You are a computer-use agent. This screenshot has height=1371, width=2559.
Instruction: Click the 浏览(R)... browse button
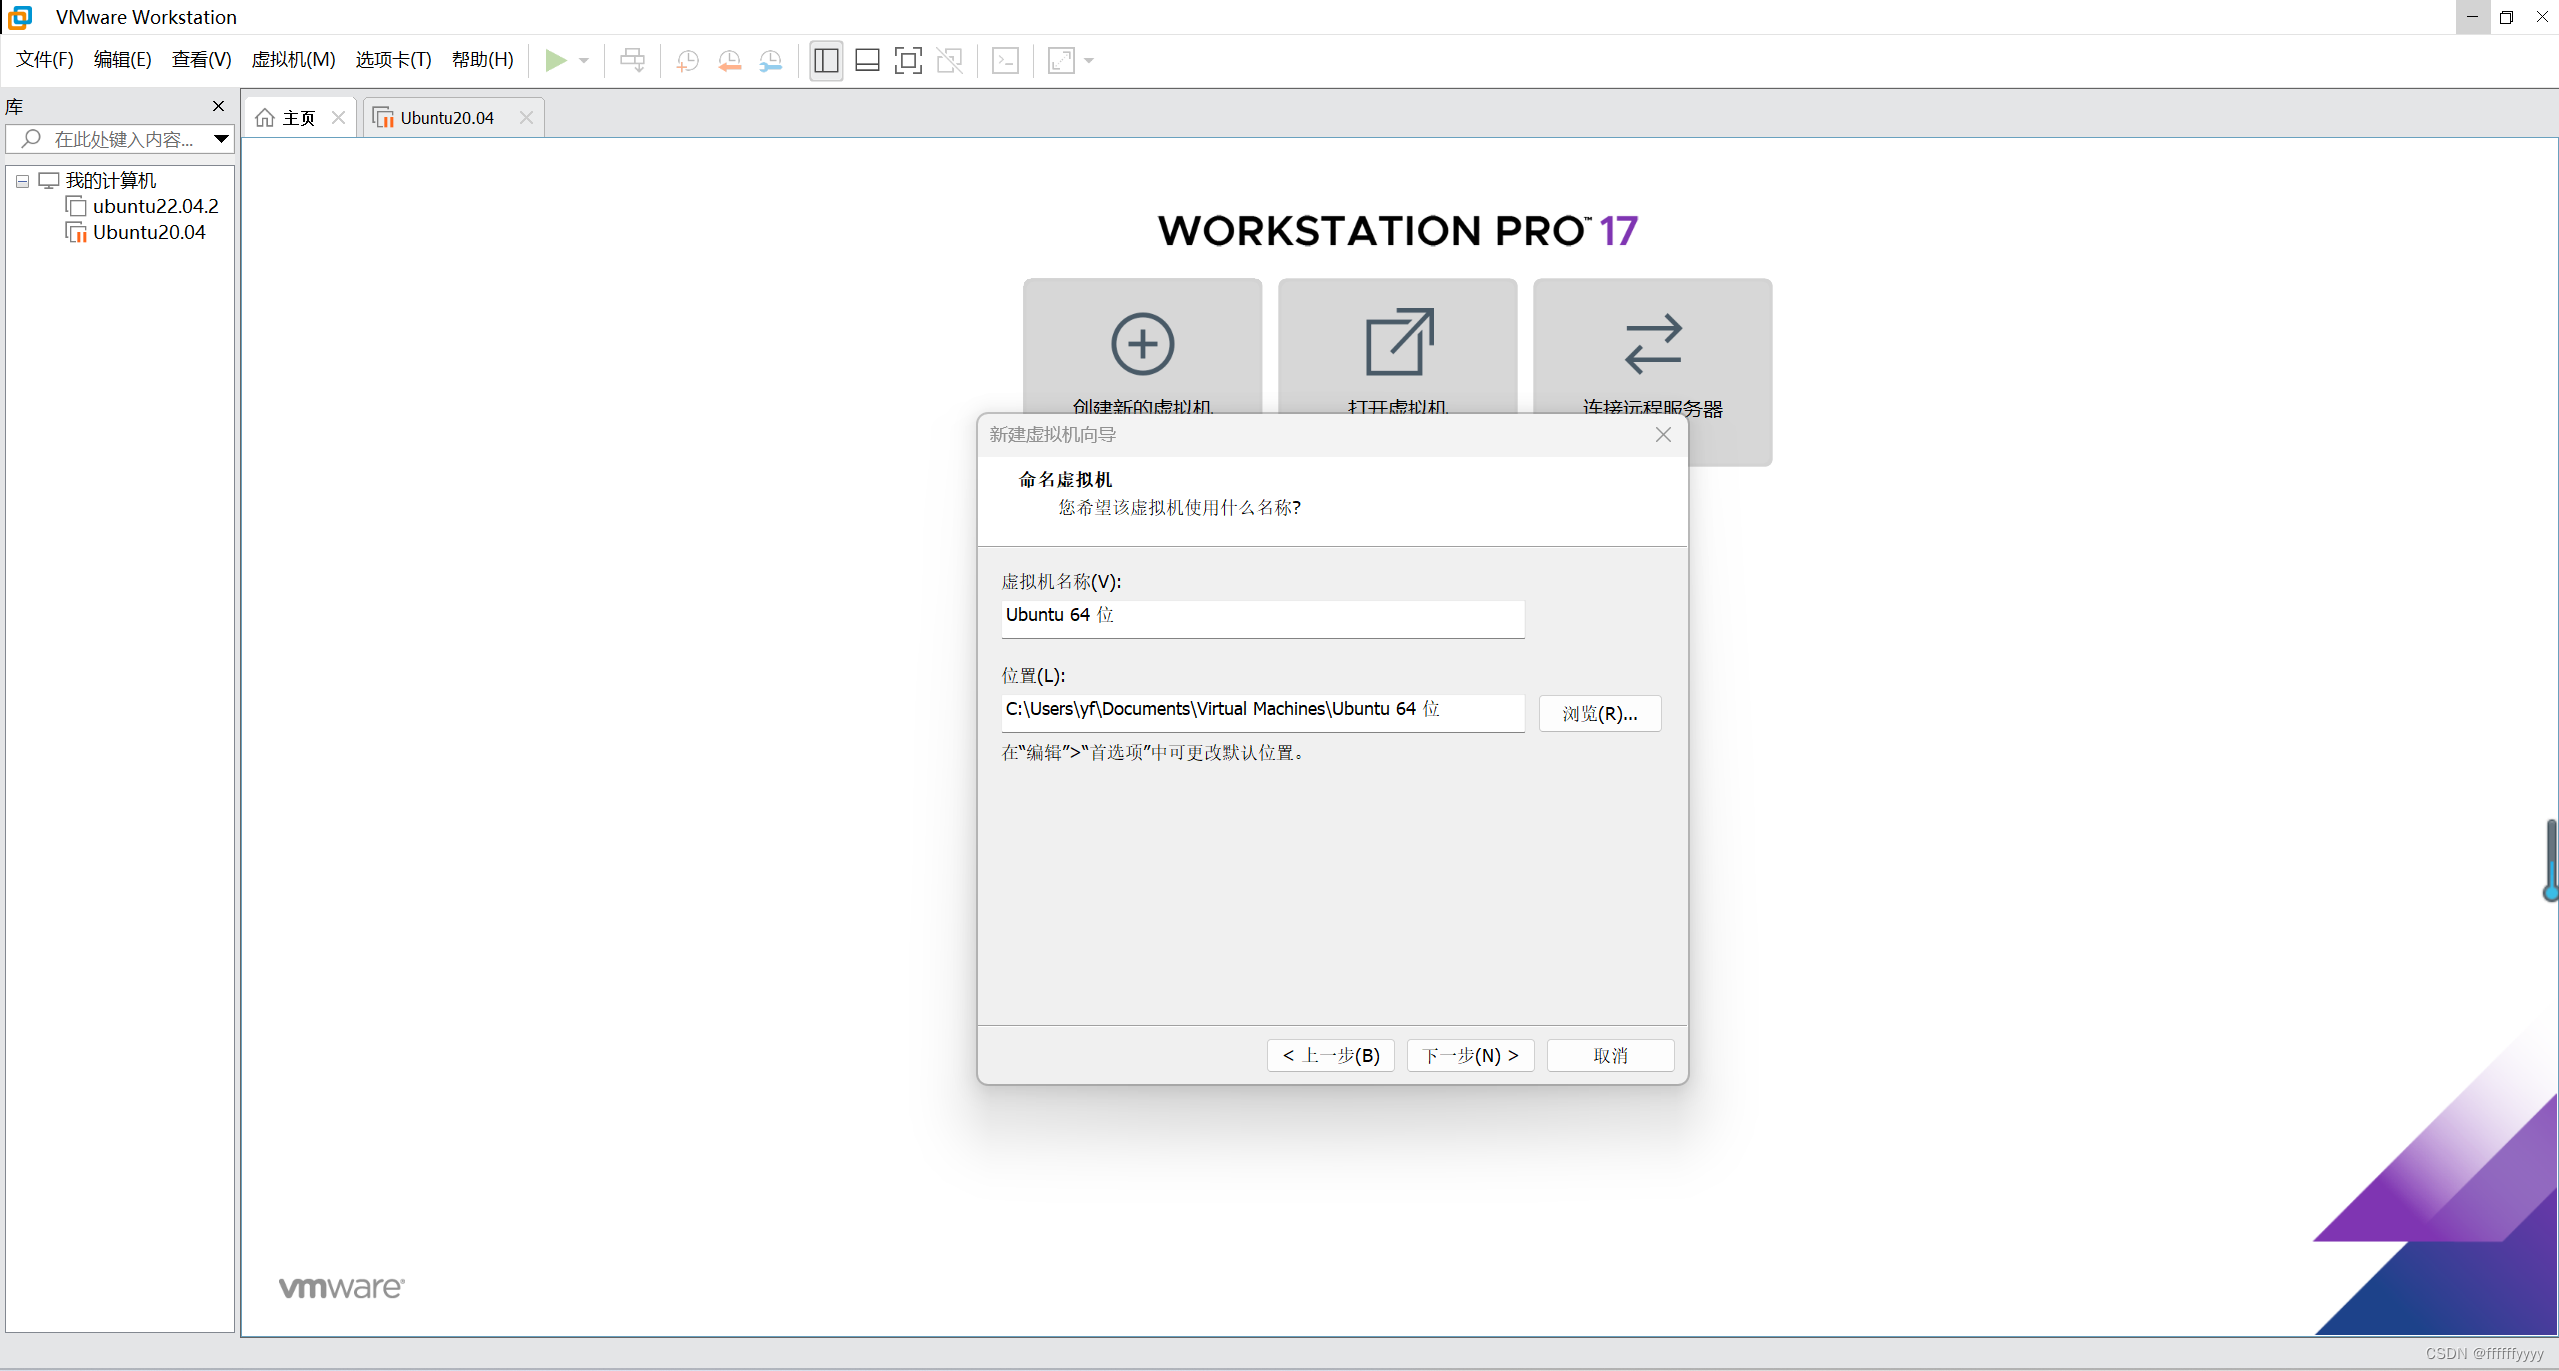click(1599, 713)
